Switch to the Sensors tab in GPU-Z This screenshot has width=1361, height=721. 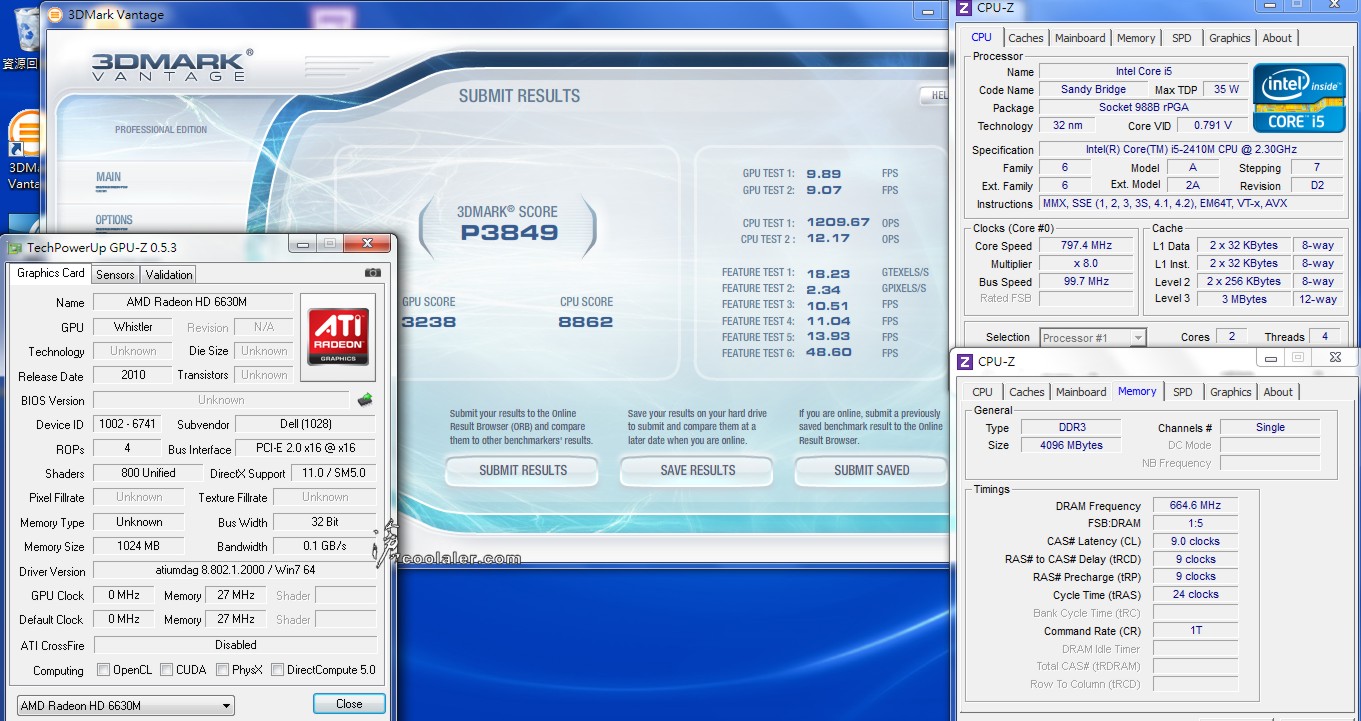[x=115, y=274]
